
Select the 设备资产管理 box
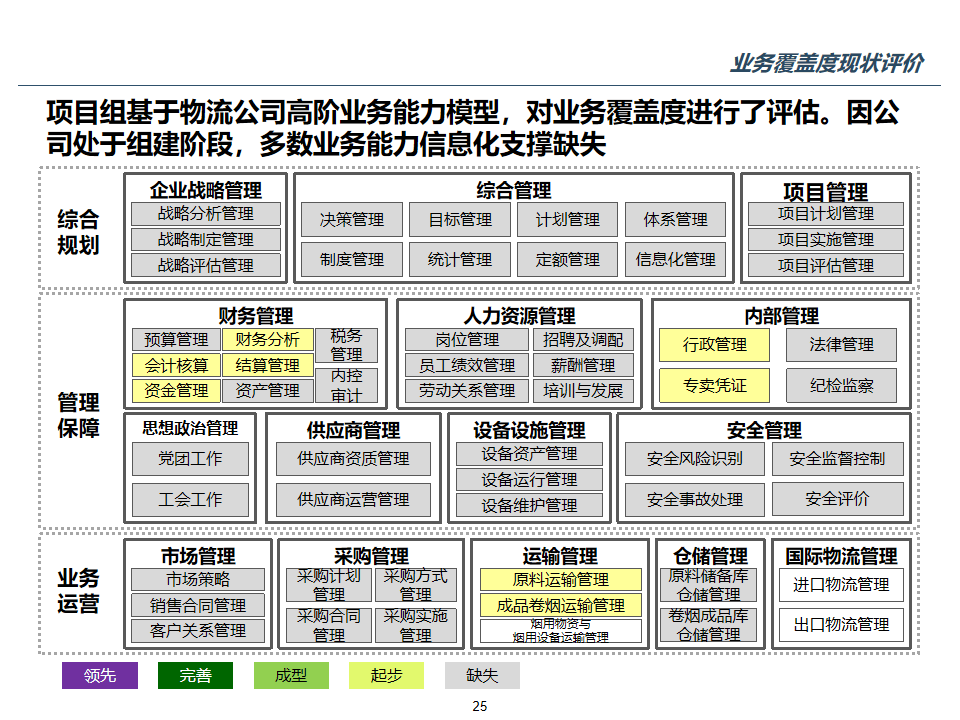pyautogui.click(x=529, y=454)
